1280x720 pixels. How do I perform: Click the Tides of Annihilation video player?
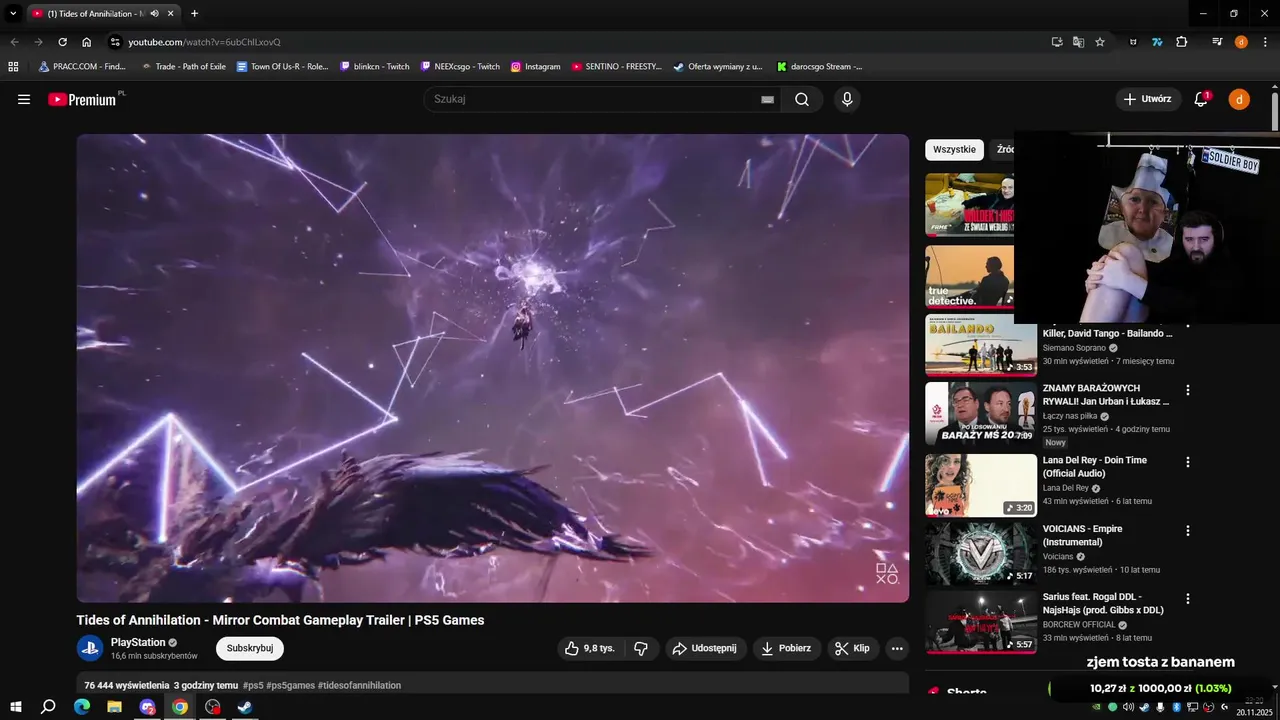[x=493, y=368]
